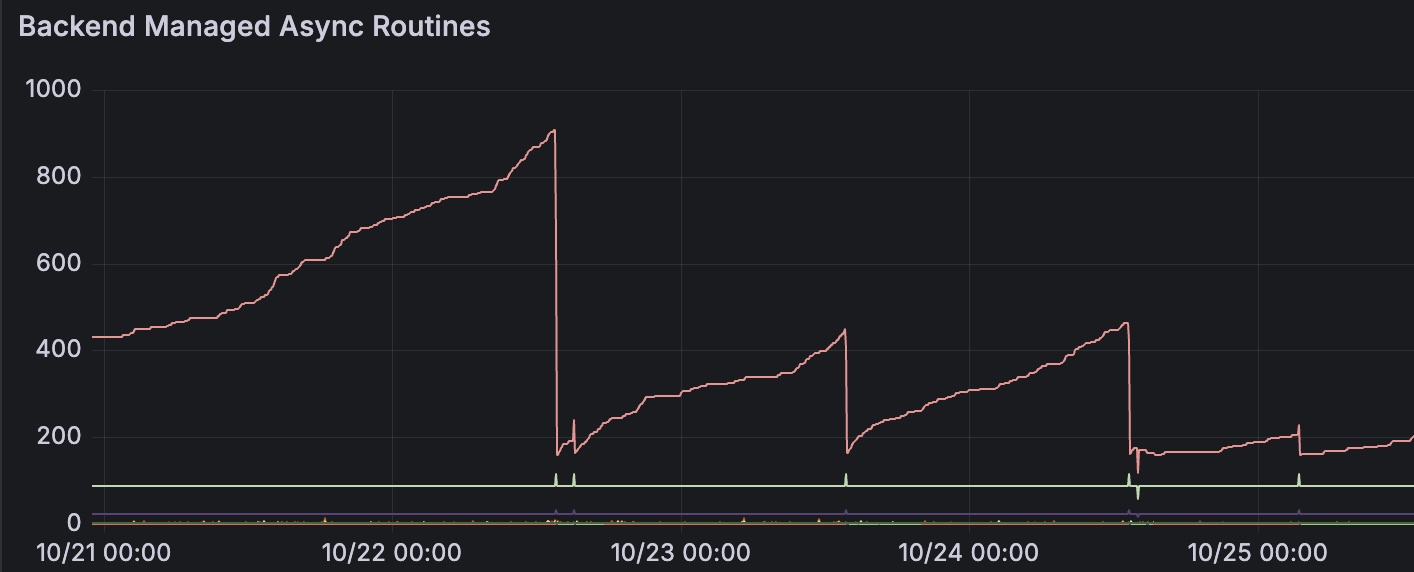Click the panel title Backend Managed Async Routines
Viewport: 1414px width, 572px height.
click(254, 27)
